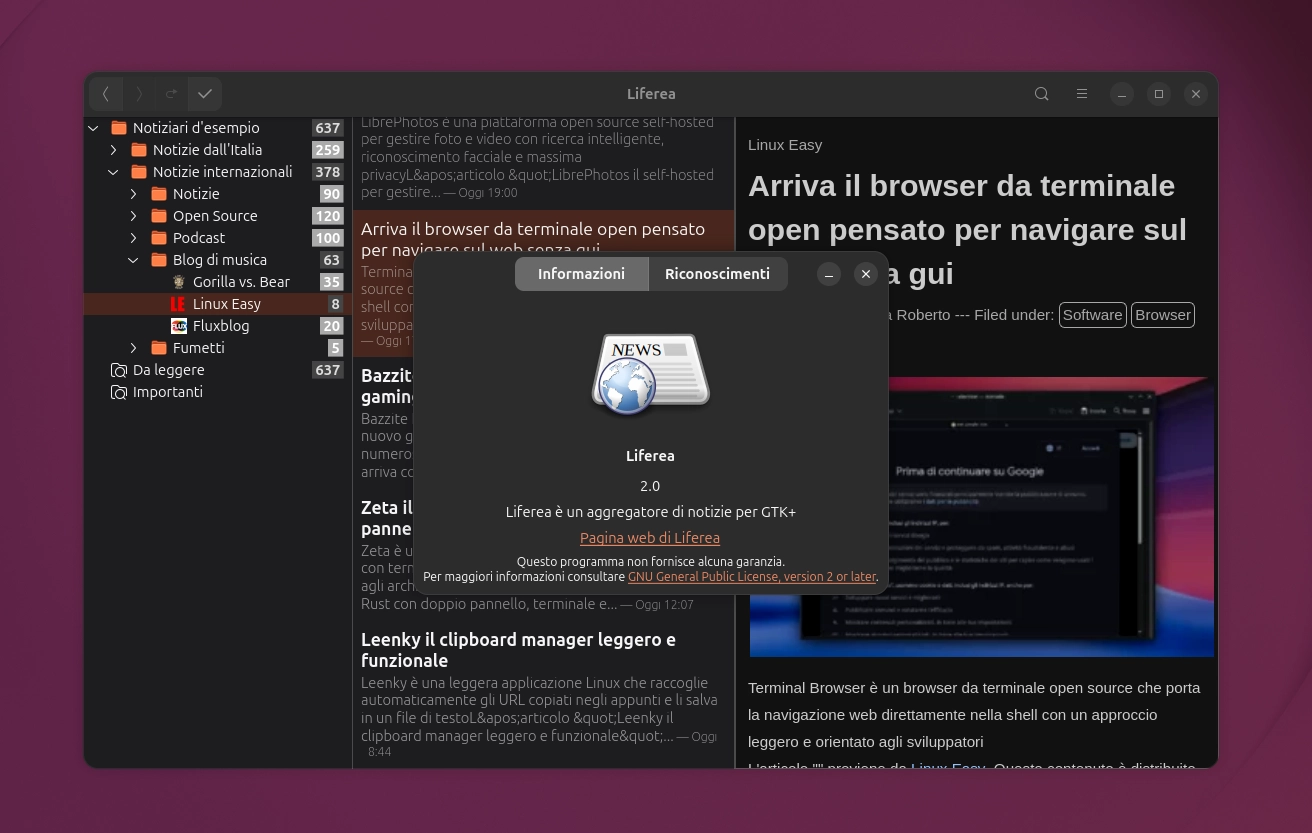Screen dimensions: 1312x833
Task: Click the 378 unread count badge
Action: tap(328, 172)
